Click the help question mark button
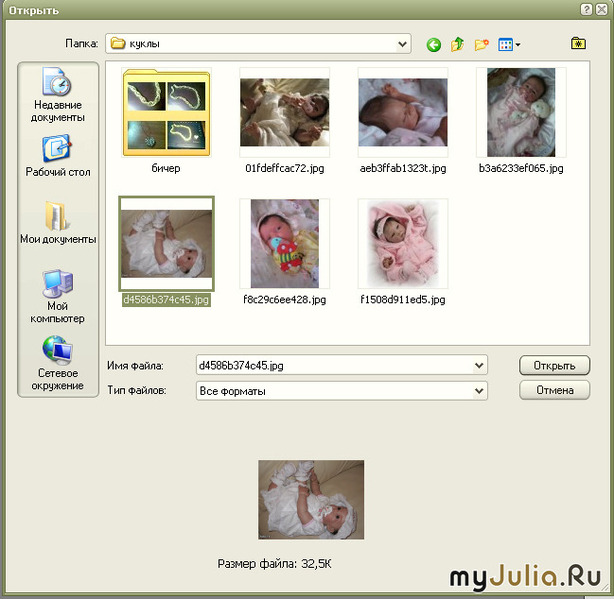The height and width of the screenshot is (599, 614). click(x=586, y=9)
